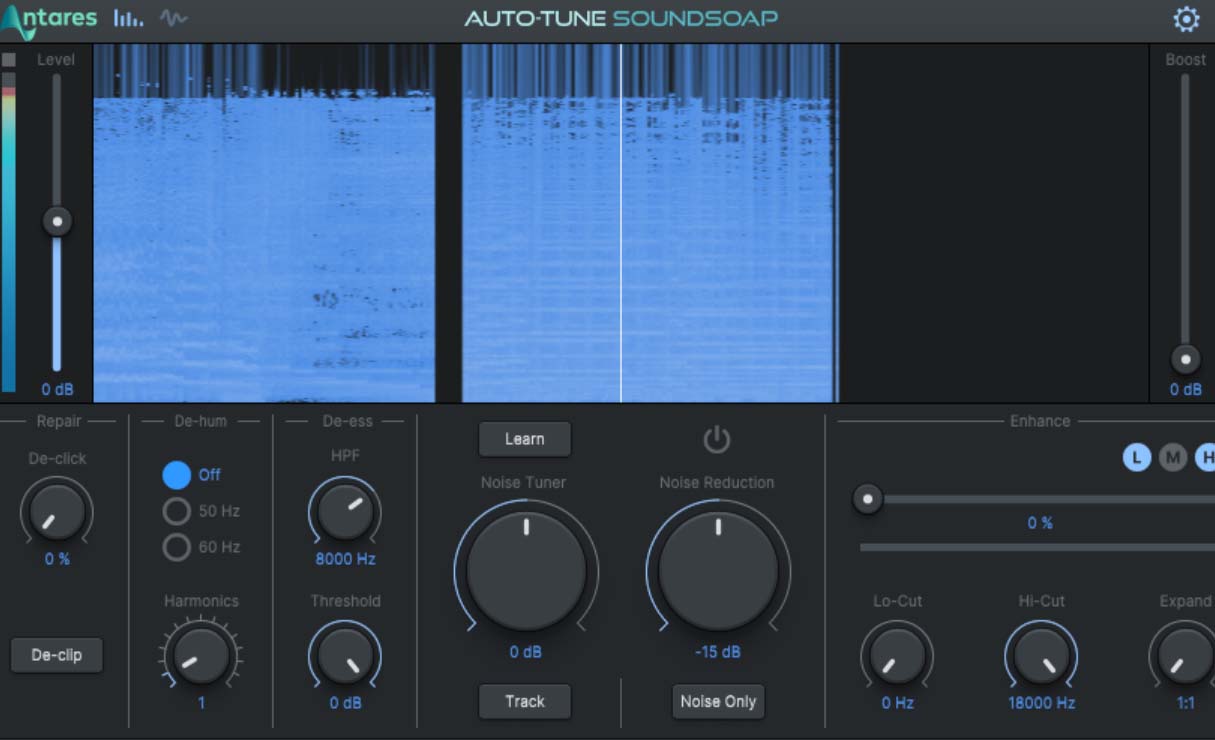Toggle the Noise Reduction power icon
1215x740 pixels.
click(717, 439)
